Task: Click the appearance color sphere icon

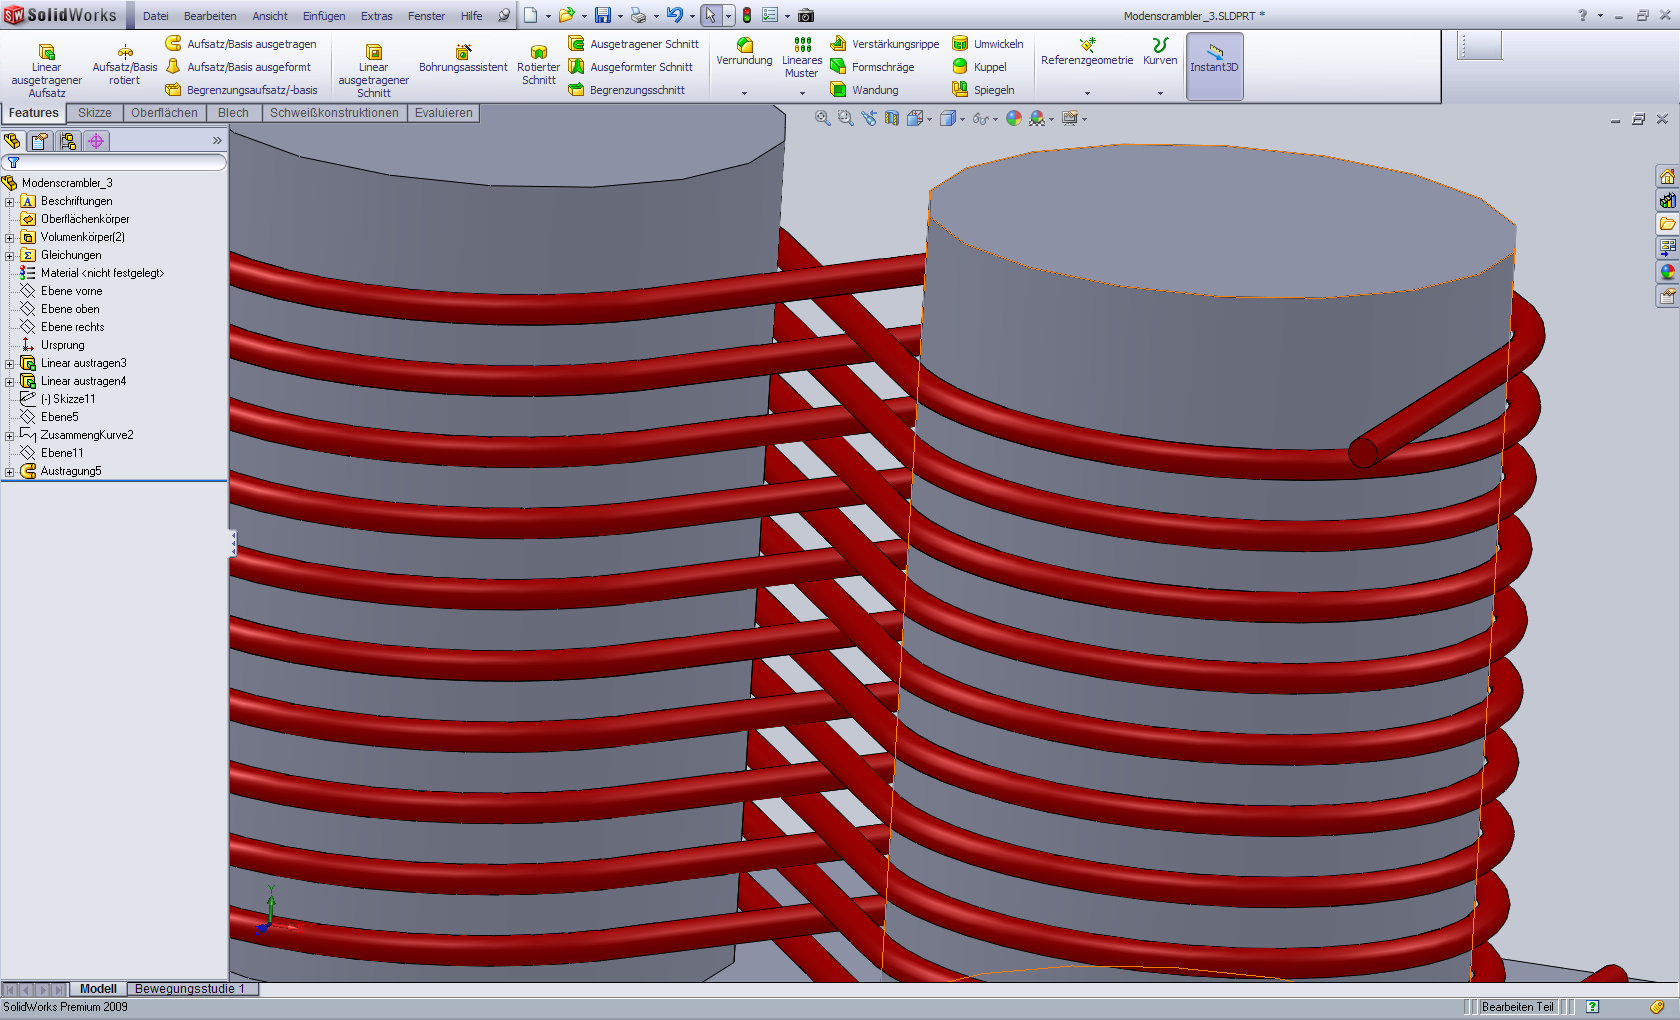Action: pos(1014,118)
